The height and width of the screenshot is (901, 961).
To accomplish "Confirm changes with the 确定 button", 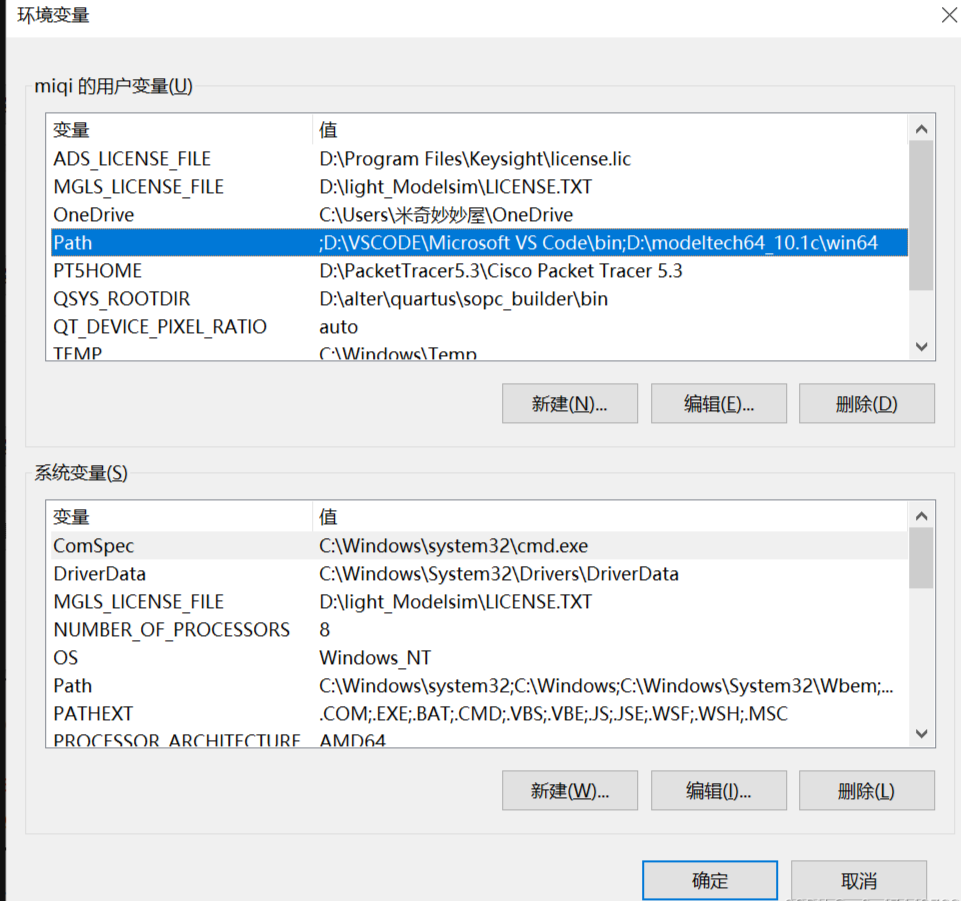I will 709,881.
